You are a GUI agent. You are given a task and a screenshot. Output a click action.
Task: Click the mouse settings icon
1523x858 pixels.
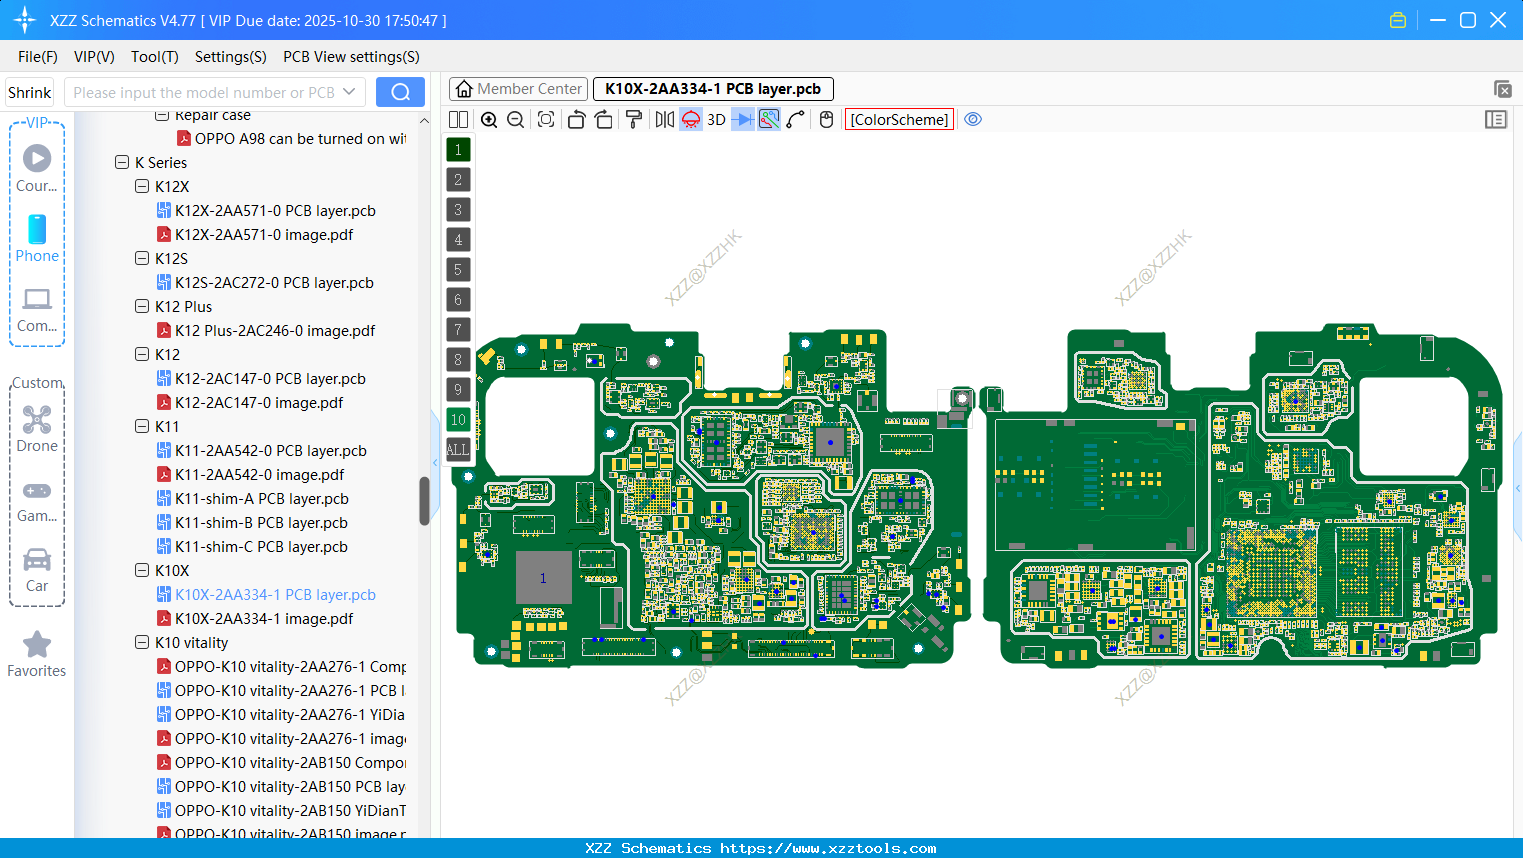click(x=826, y=120)
